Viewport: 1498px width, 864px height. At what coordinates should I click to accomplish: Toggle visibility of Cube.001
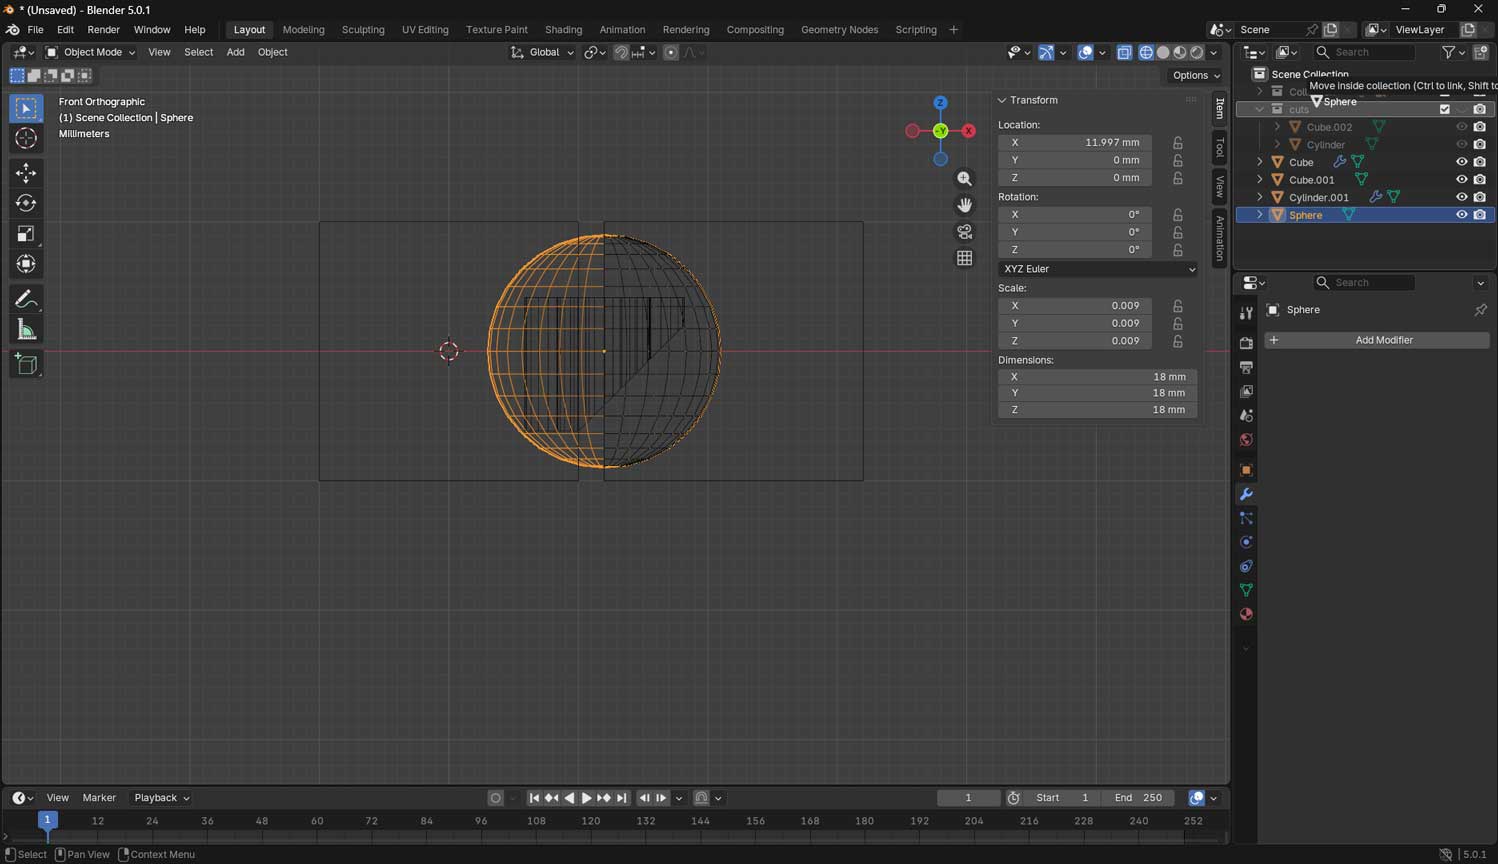point(1461,180)
